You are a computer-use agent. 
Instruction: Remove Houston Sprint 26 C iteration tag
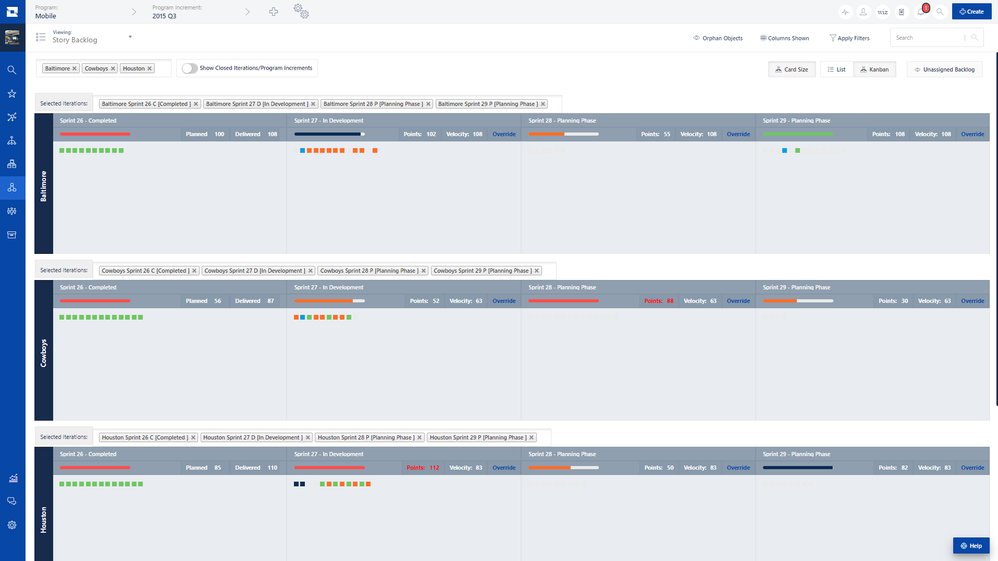[x=193, y=437]
